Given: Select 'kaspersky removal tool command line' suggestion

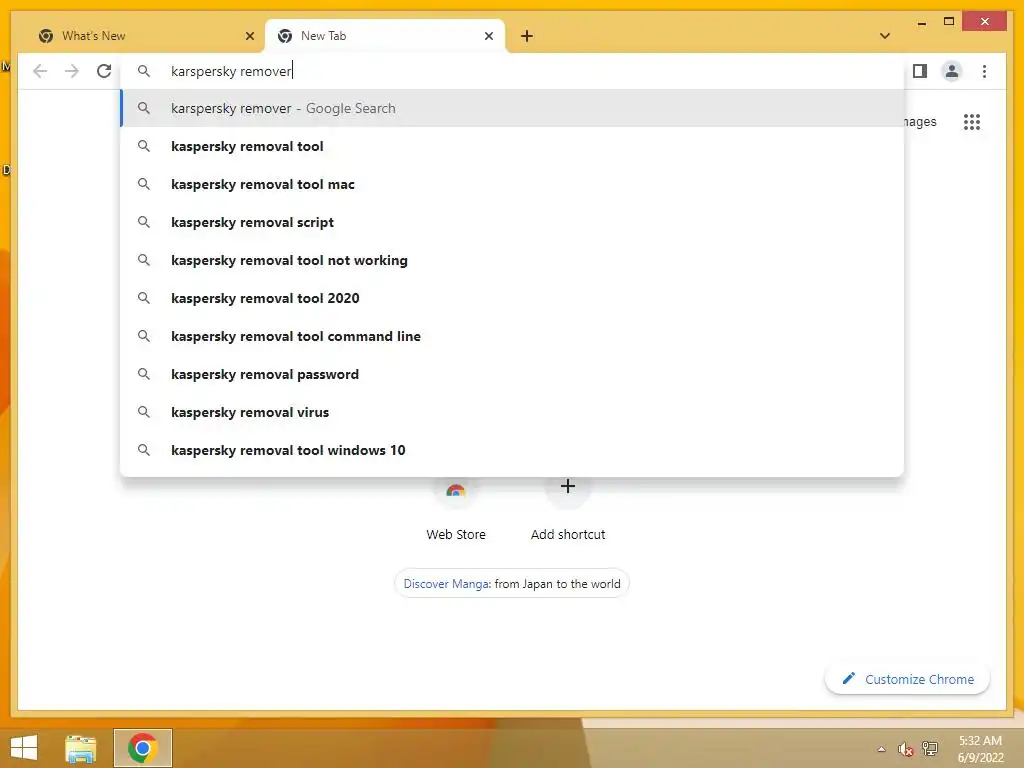Looking at the screenshot, I should click(x=512, y=336).
